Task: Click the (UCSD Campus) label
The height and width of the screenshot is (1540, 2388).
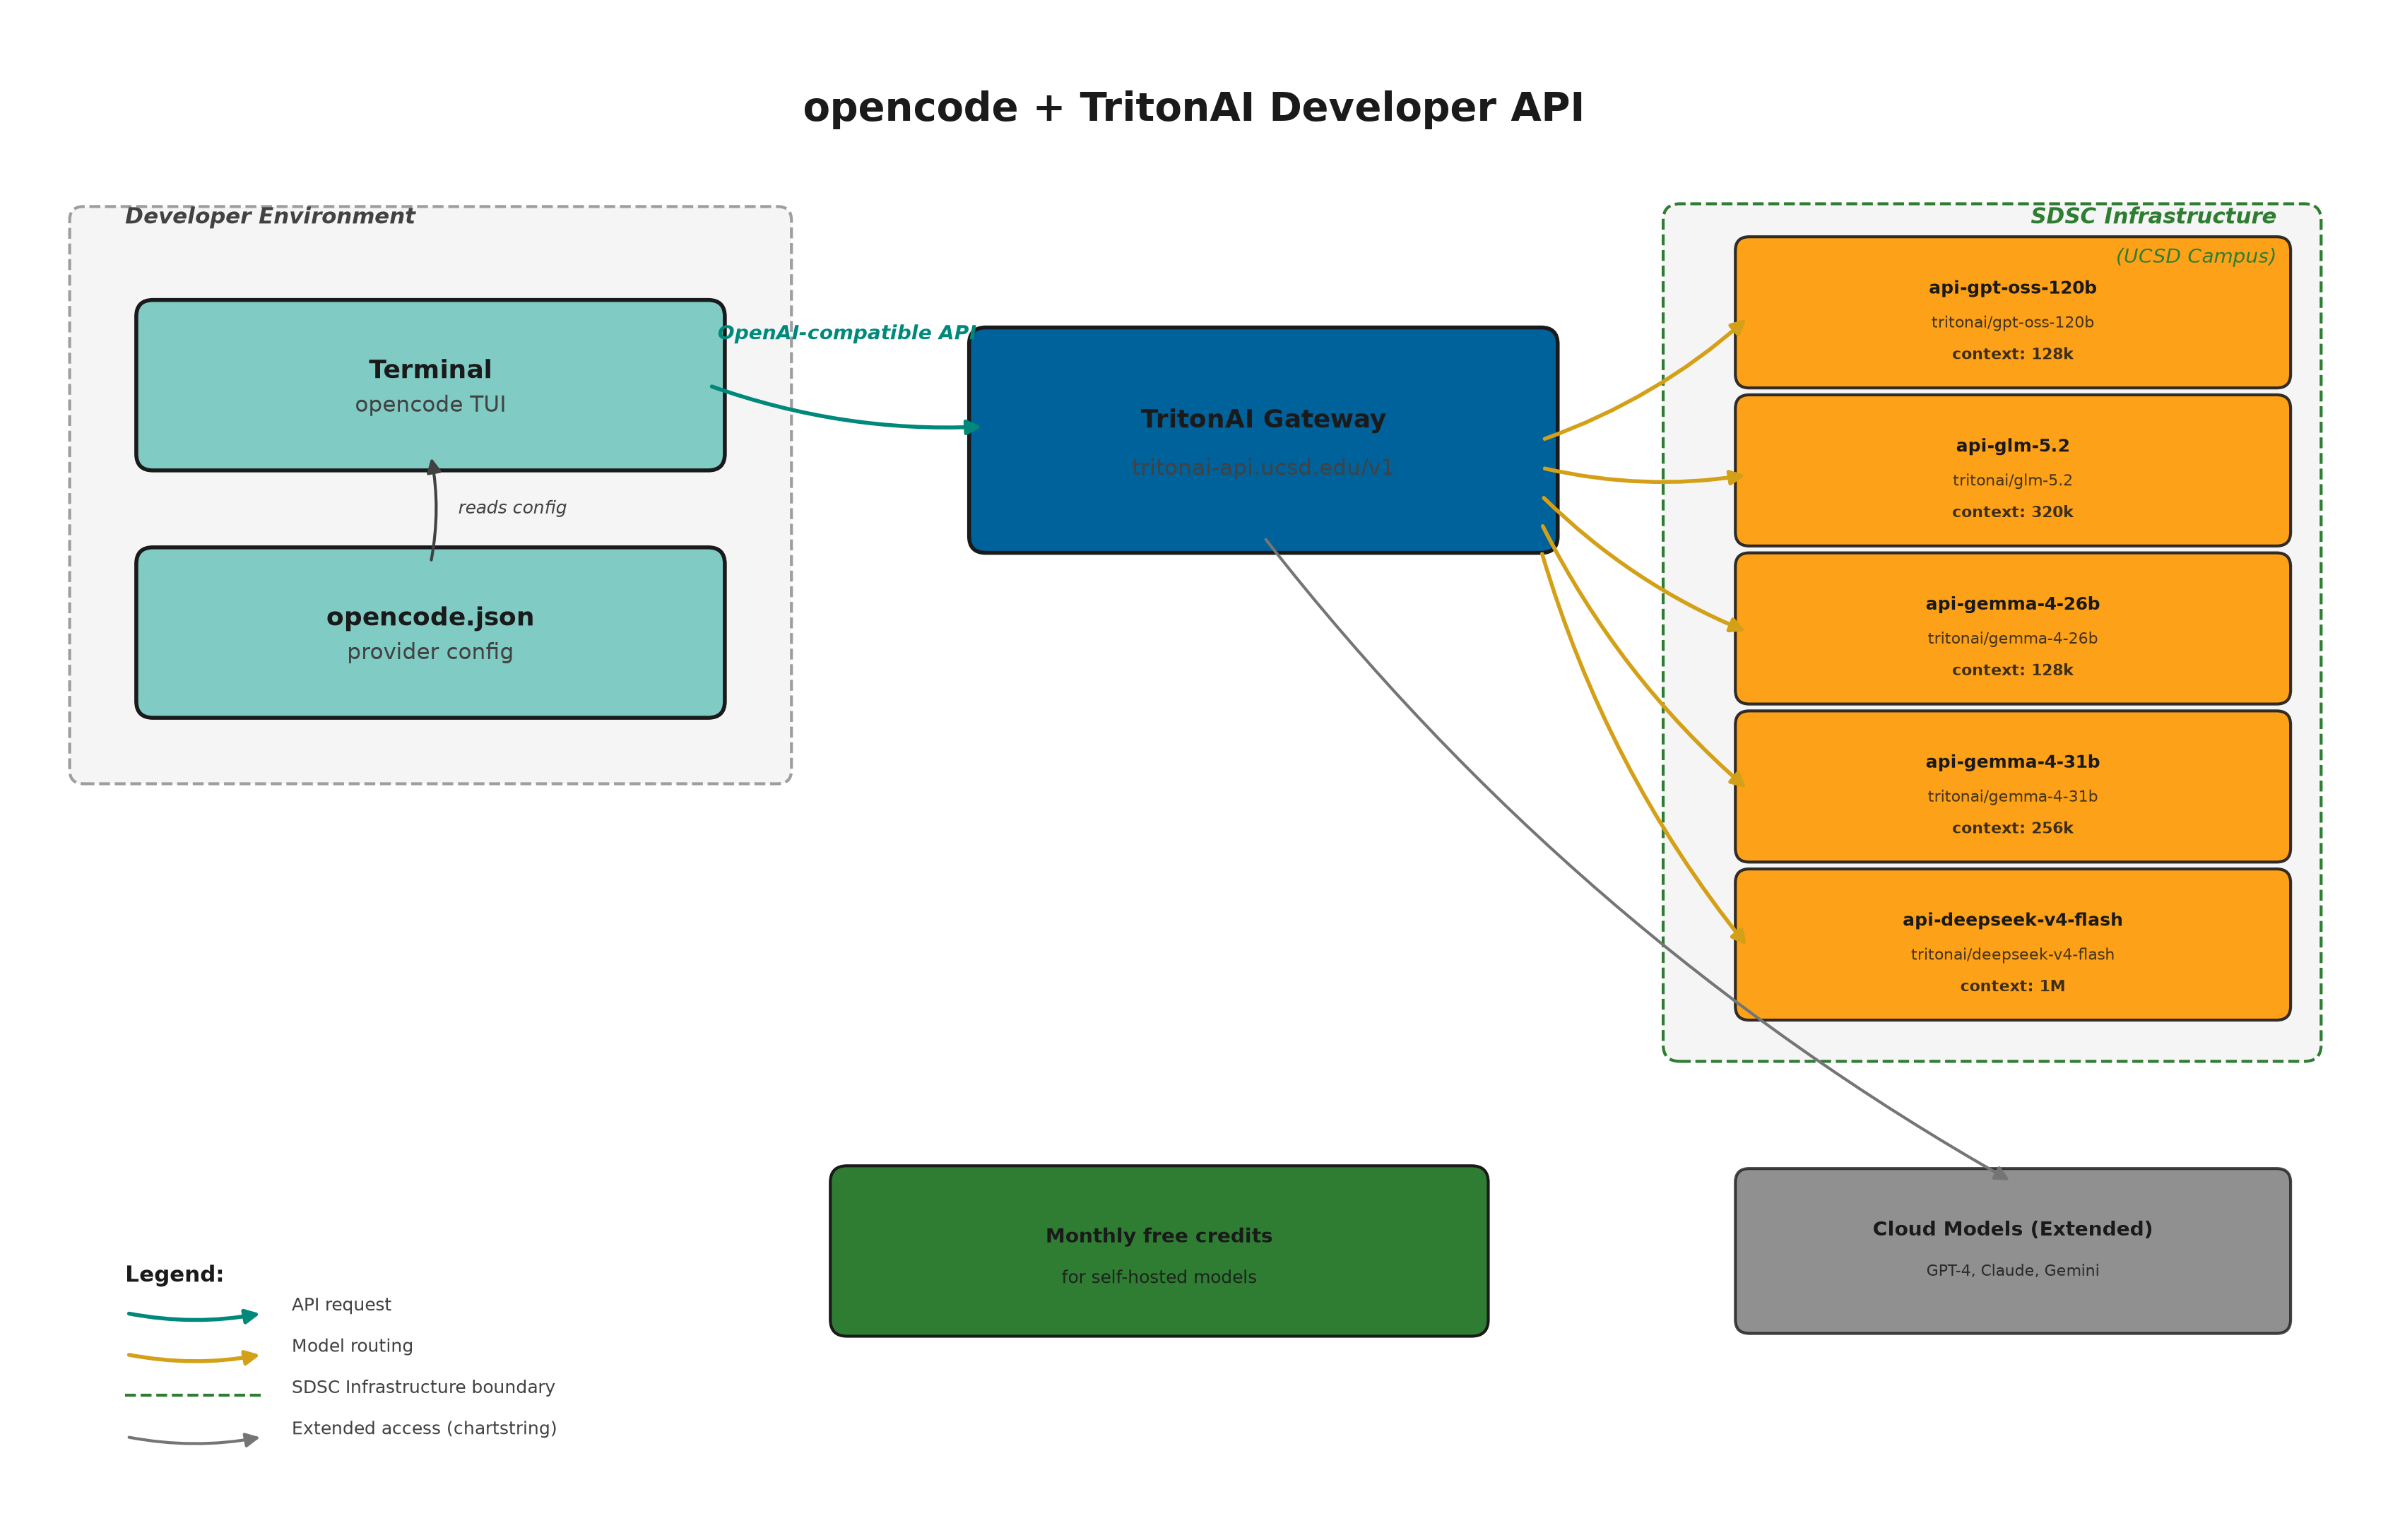Action: [x=2195, y=256]
